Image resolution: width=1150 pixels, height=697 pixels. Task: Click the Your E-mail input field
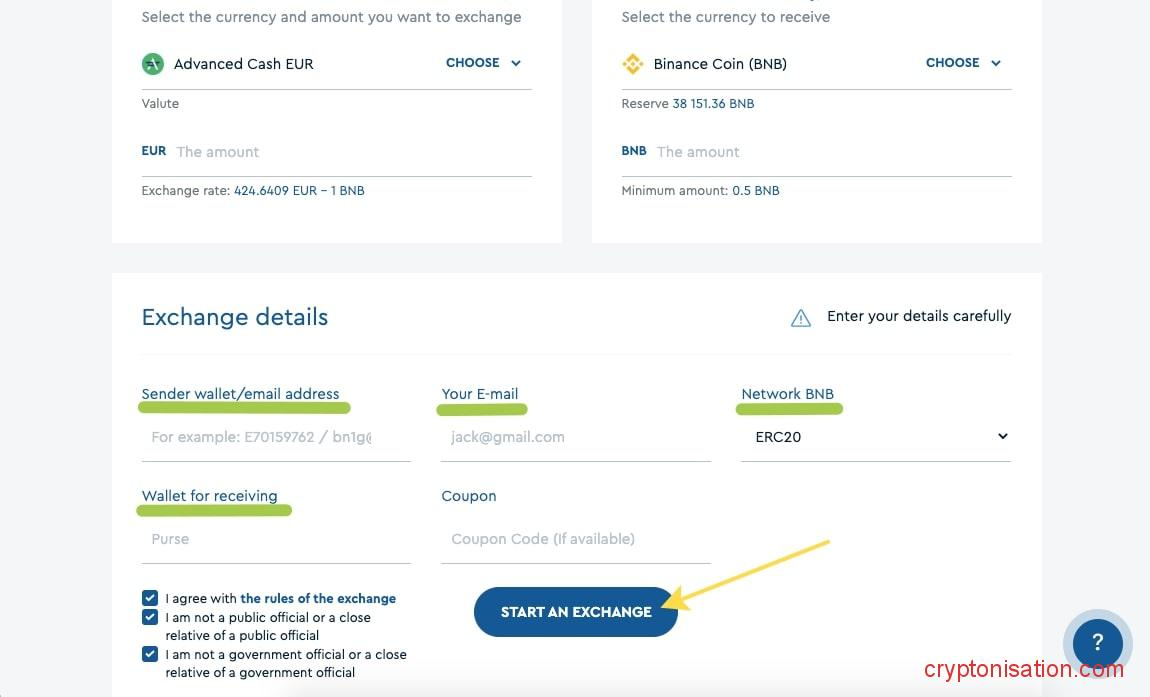tap(575, 437)
